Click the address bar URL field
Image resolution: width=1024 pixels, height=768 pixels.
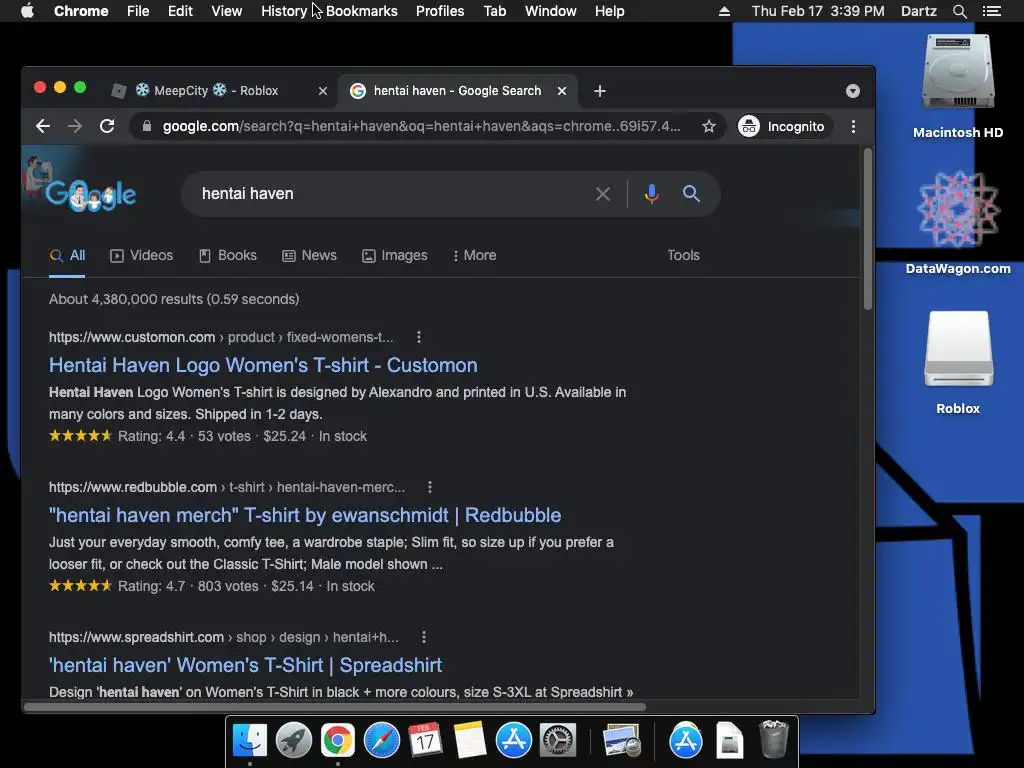pos(421,126)
